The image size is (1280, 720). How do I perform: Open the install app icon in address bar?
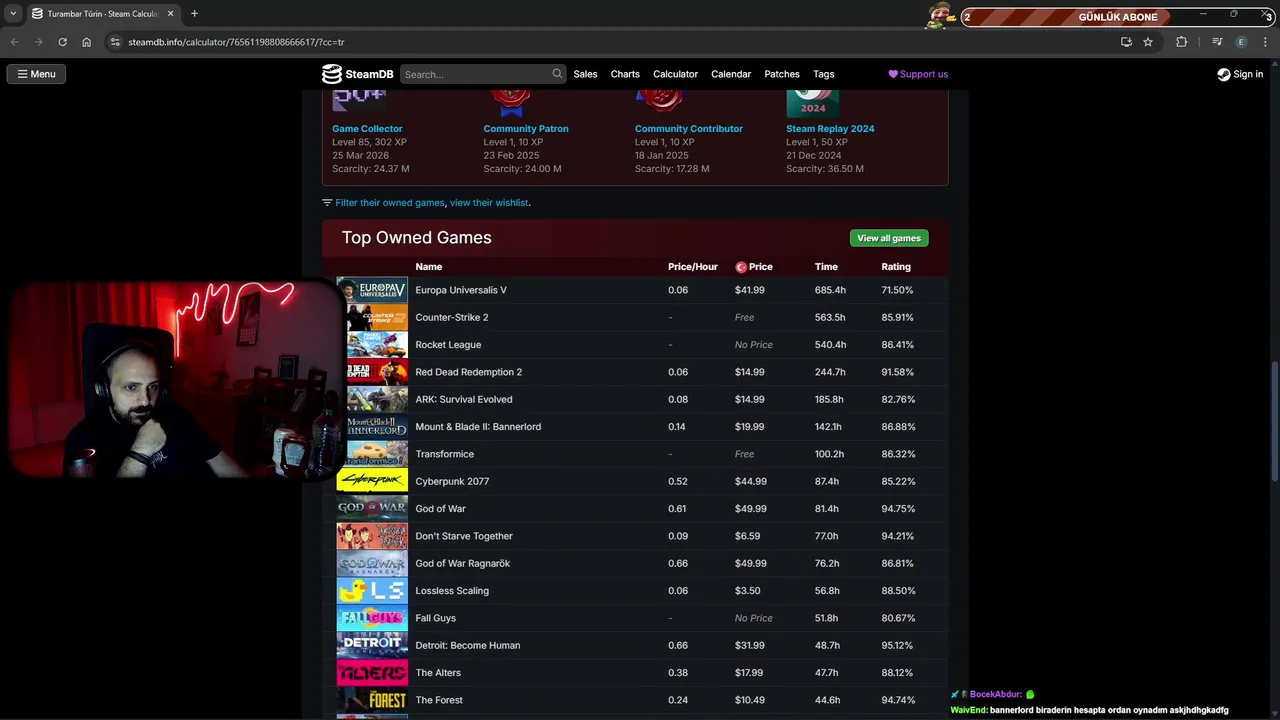pos(1126,42)
